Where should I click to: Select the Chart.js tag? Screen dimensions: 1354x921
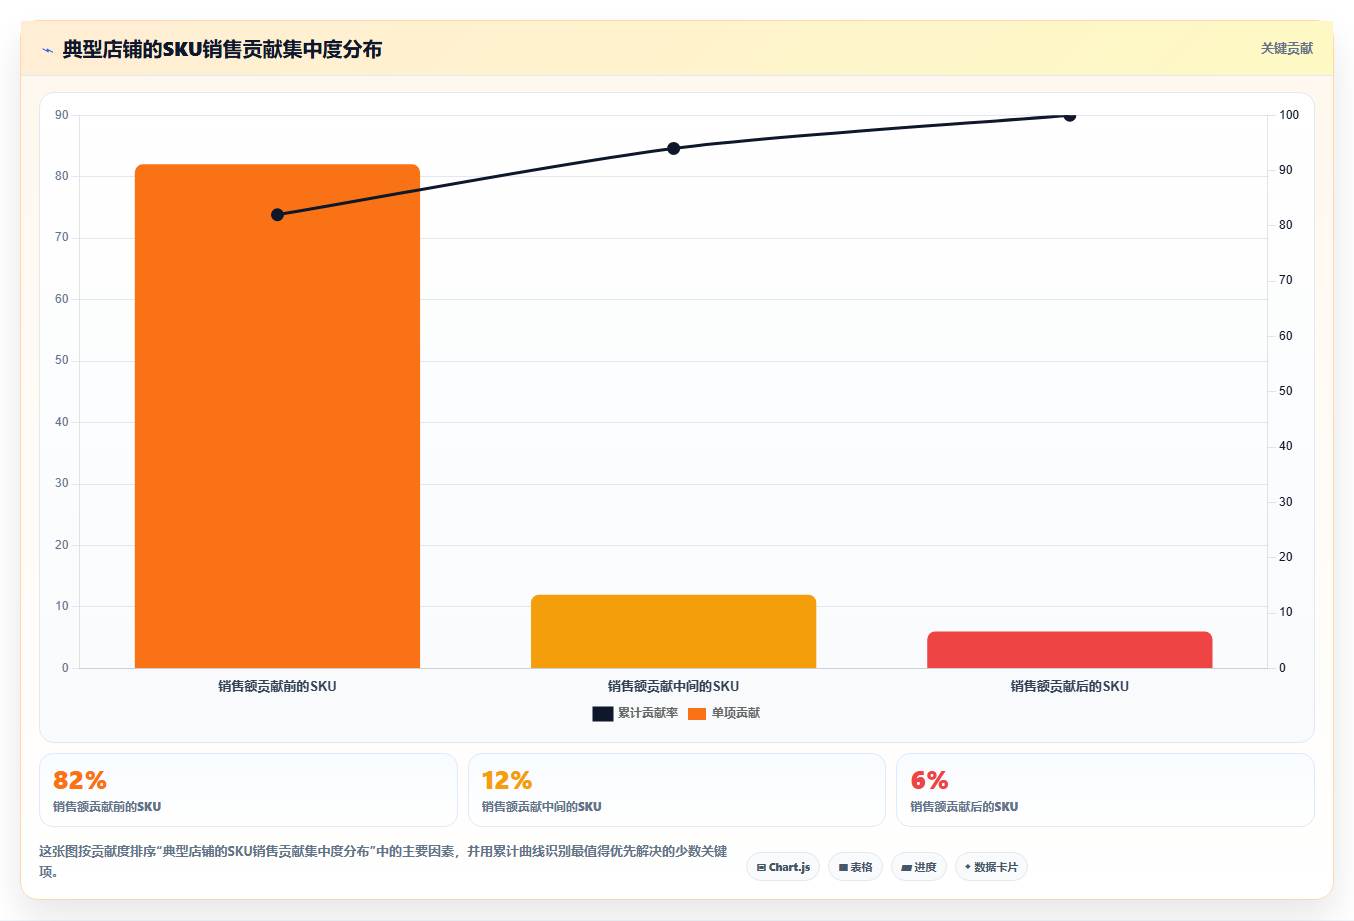tap(783, 867)
